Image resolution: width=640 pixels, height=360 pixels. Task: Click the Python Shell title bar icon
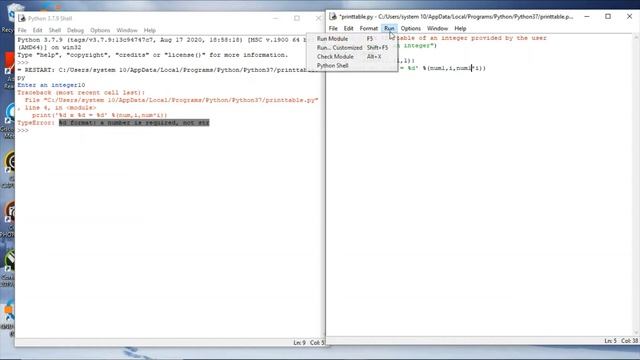[22, 18]
